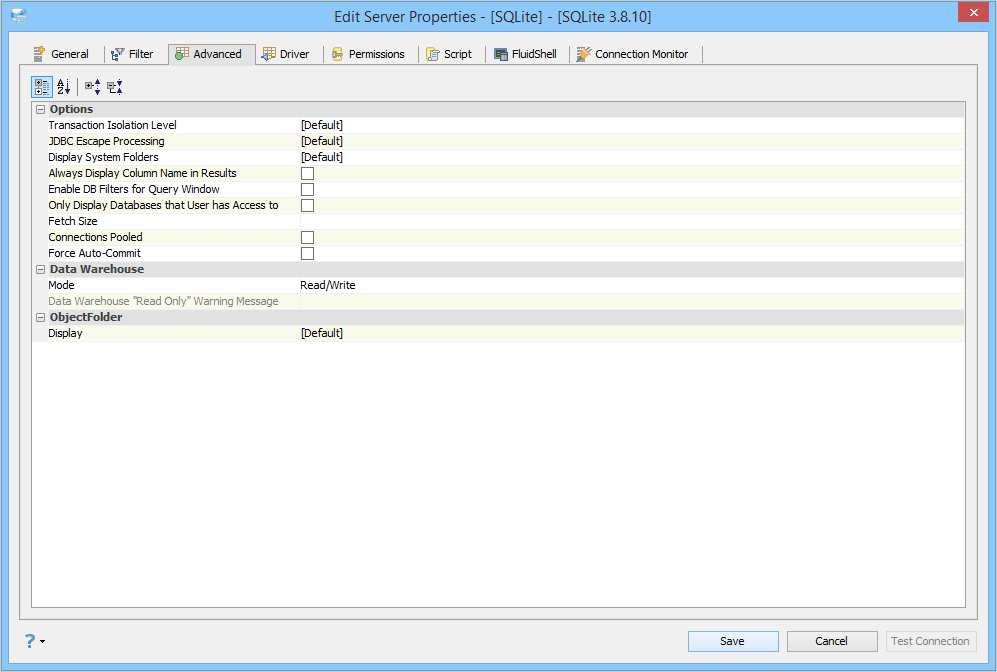Select the Categorized view toolbar icon
This screenshot has width=997, height=672.
42,86
